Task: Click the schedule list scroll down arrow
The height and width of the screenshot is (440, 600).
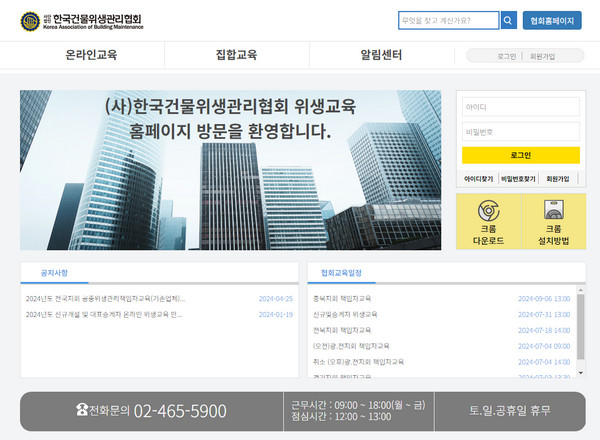Action: pyautogui.click(x=580, y=373)
